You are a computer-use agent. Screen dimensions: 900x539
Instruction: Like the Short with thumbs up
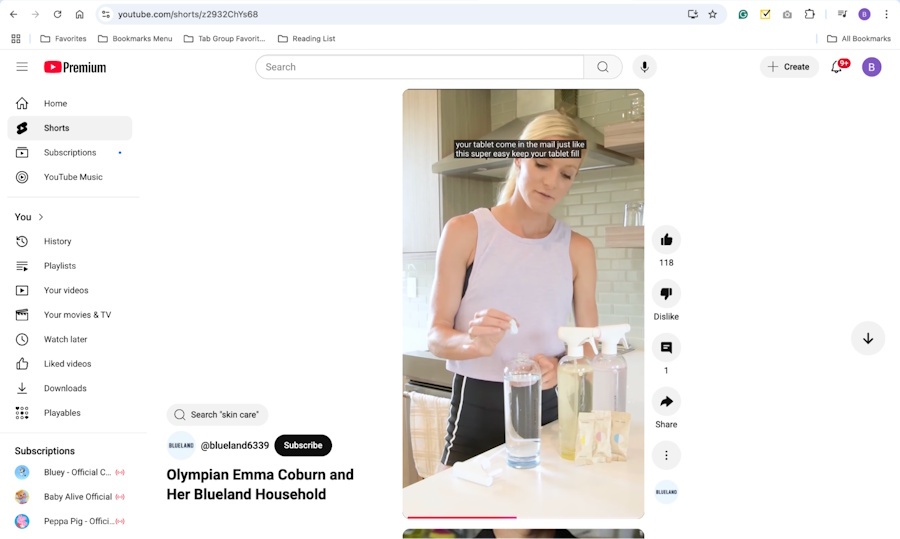click(x=666, y=240)
